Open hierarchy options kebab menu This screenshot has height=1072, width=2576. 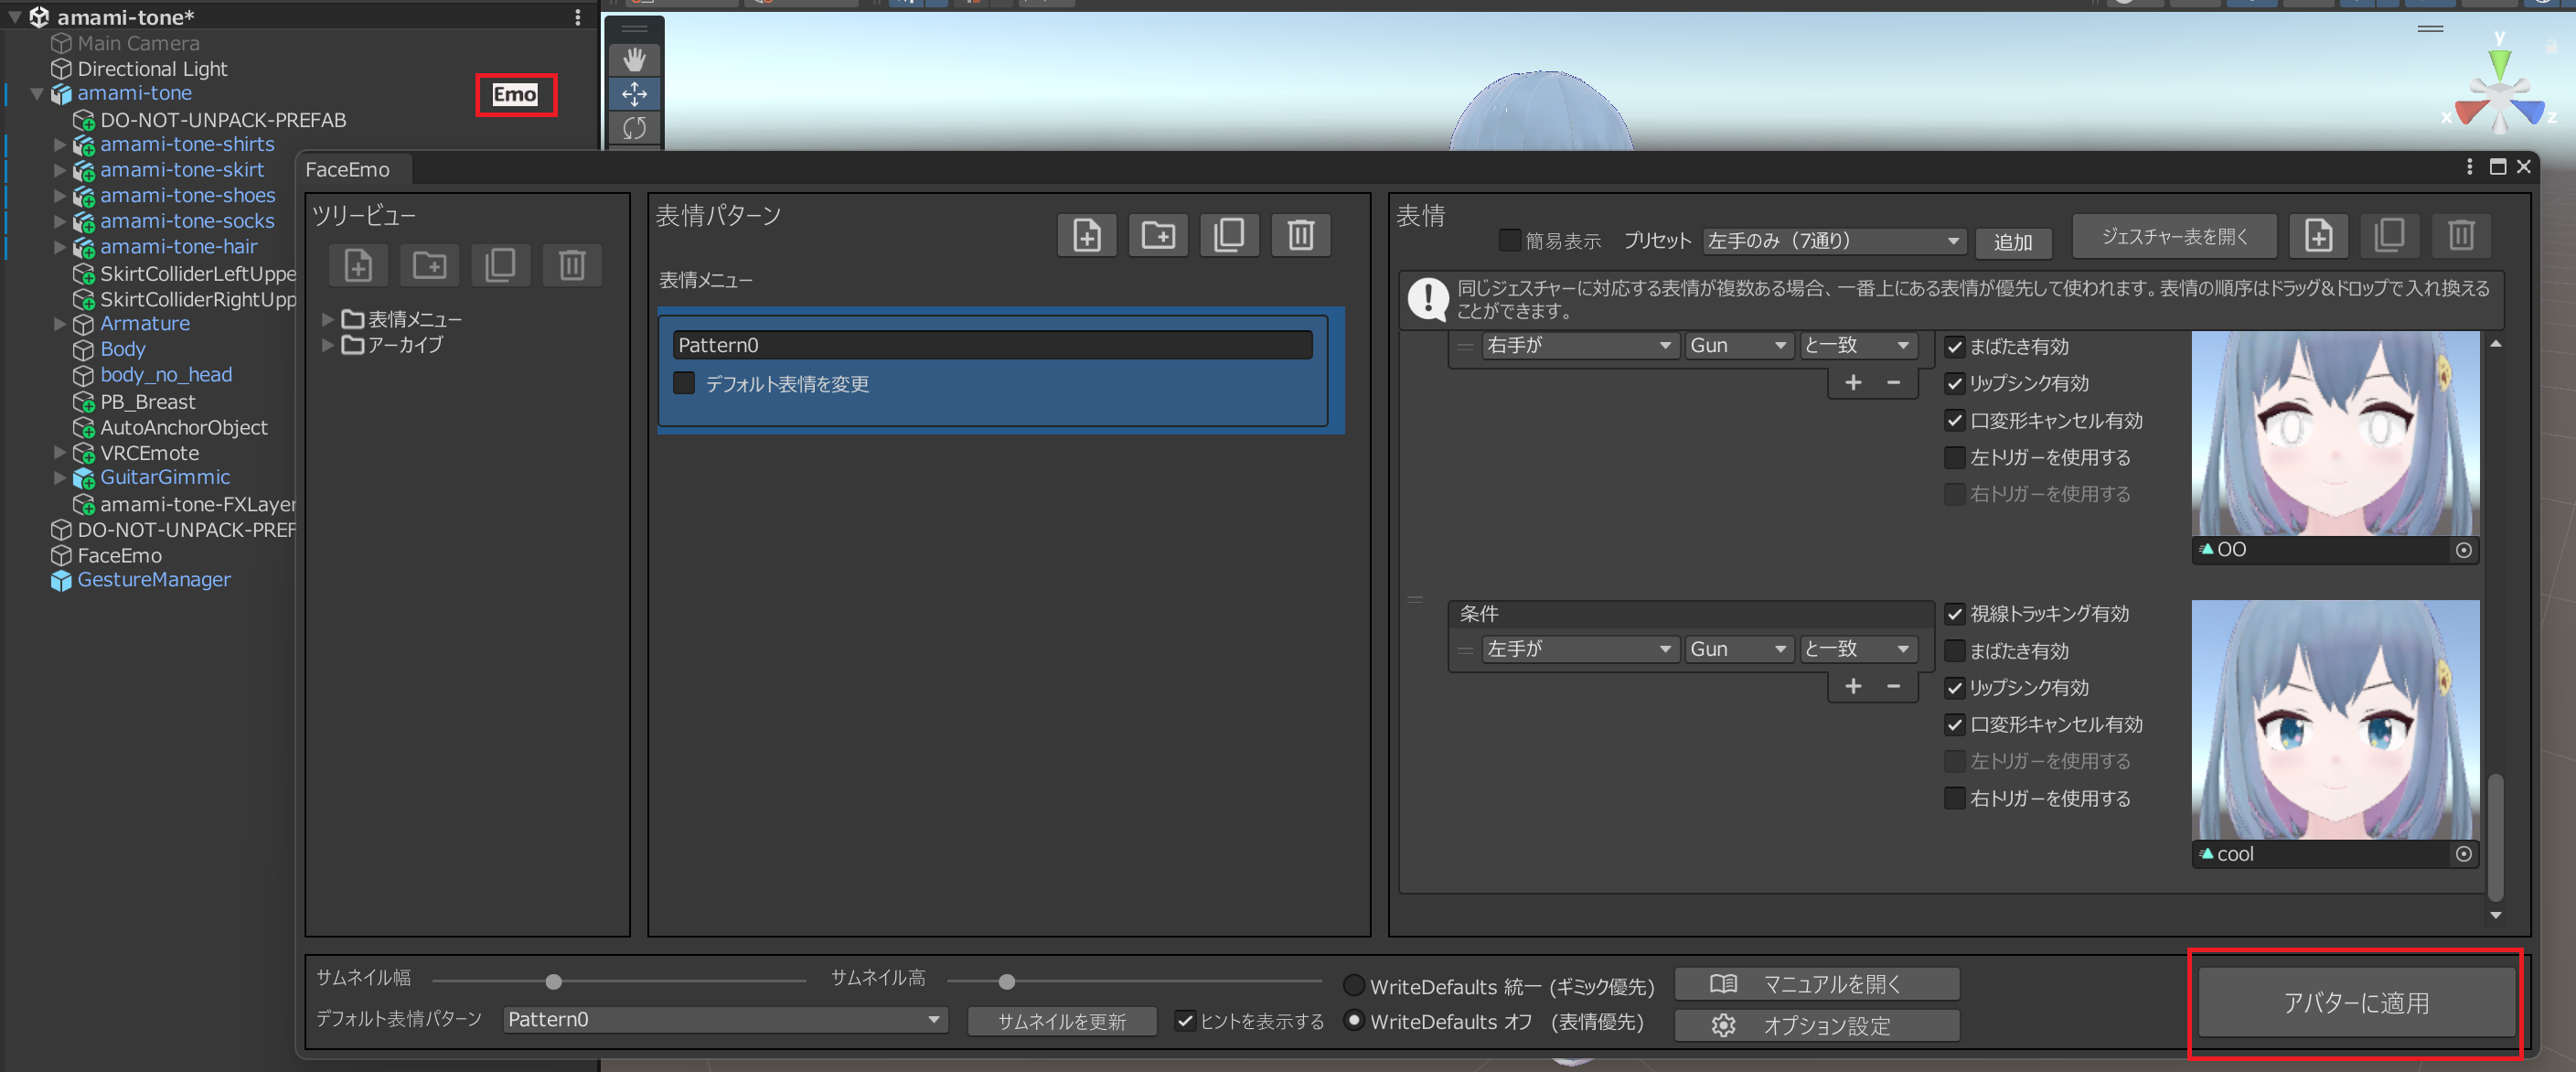click(578, 17)
